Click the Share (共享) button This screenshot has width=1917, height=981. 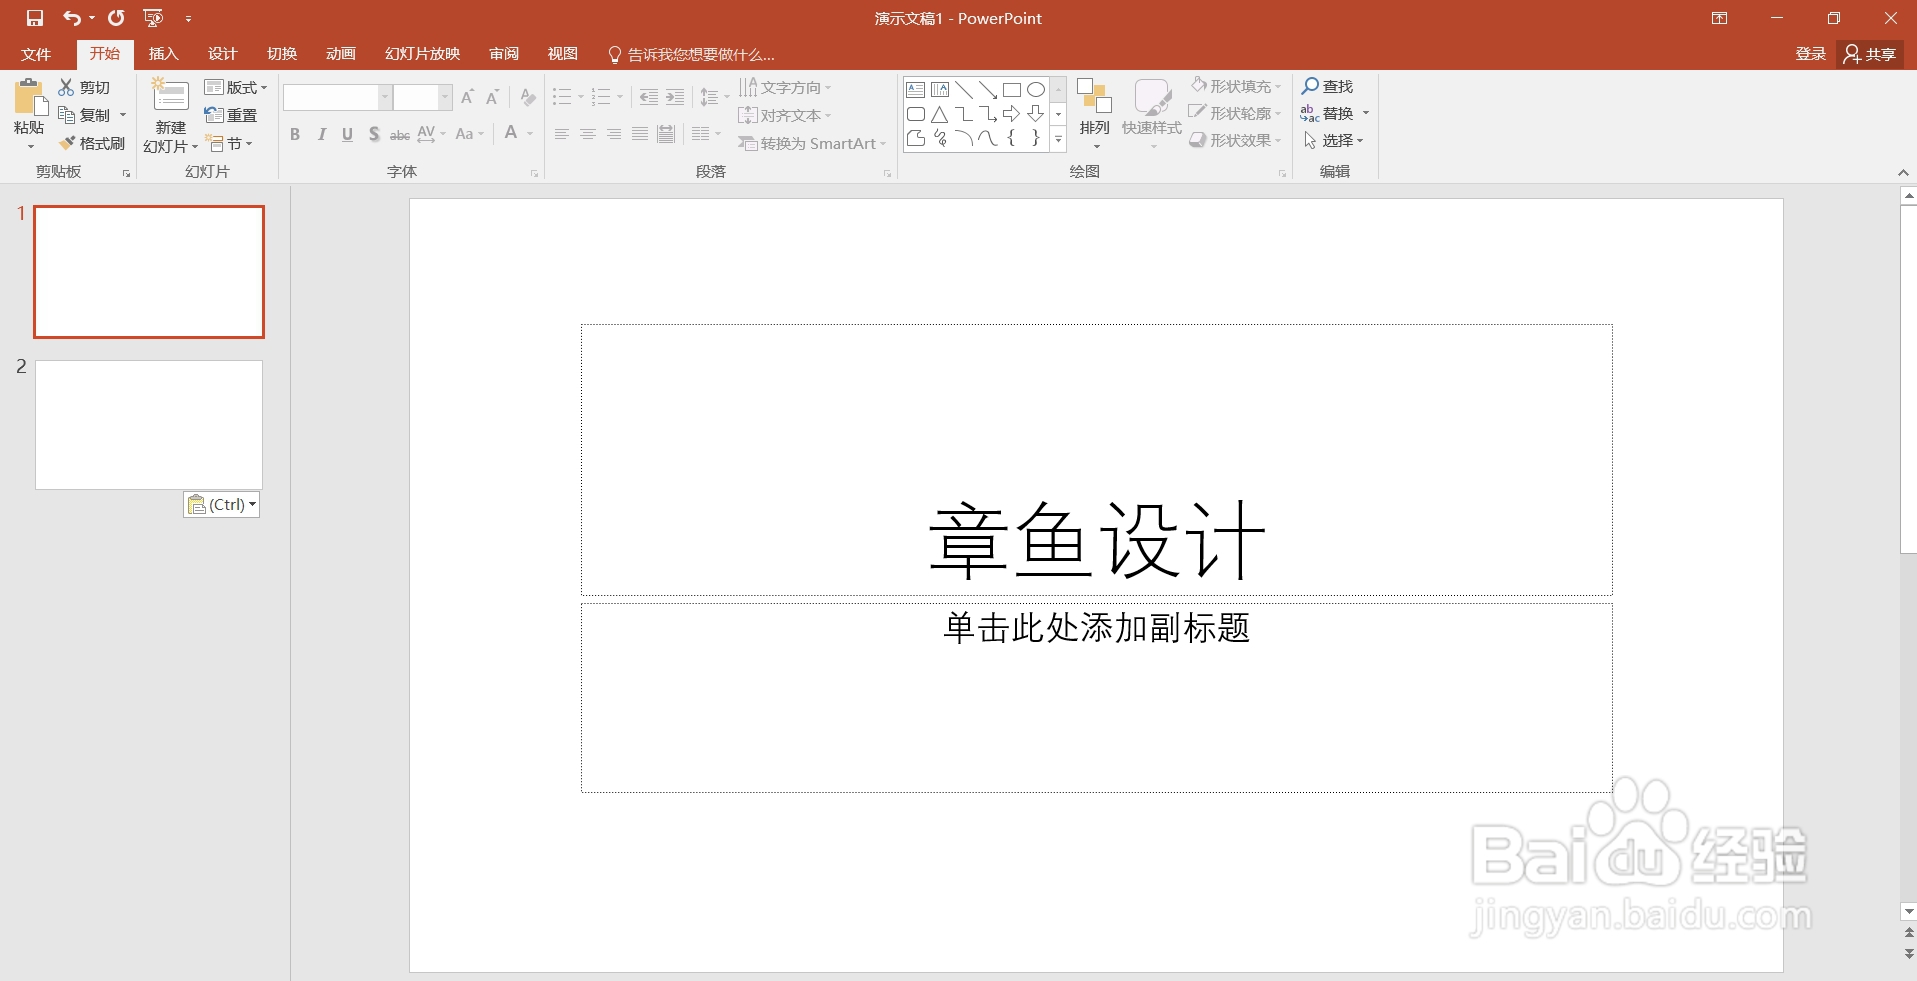click(1870, 54)
